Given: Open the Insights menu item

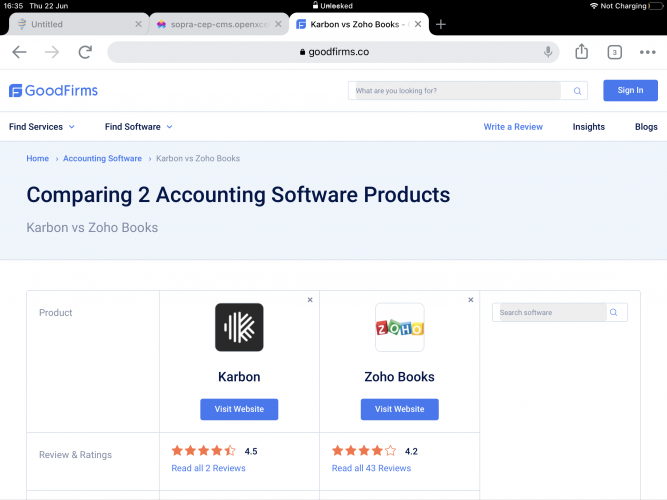Looking at the screenshot, I should click(x=589, y=127).
